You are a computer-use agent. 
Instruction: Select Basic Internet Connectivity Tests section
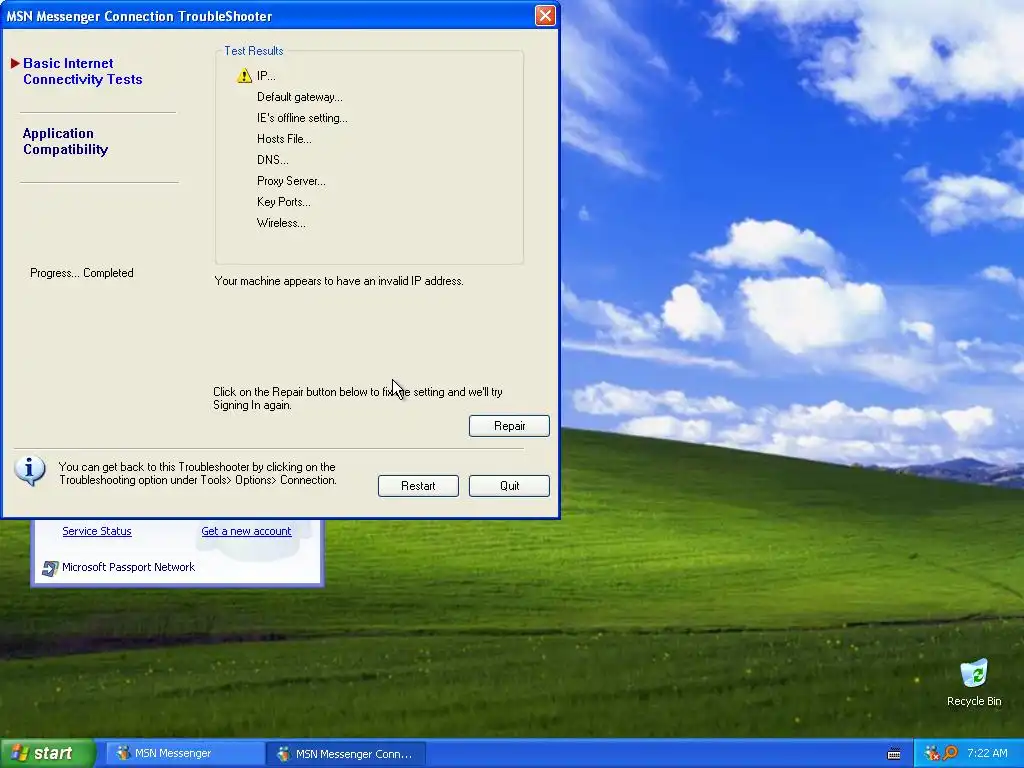pyautogui.click(x=82, y=71)
